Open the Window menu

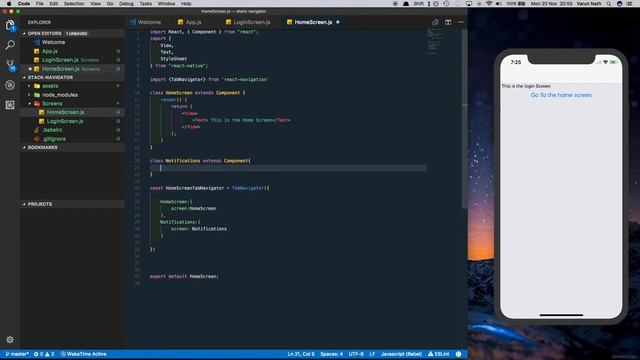coord(167,3)
